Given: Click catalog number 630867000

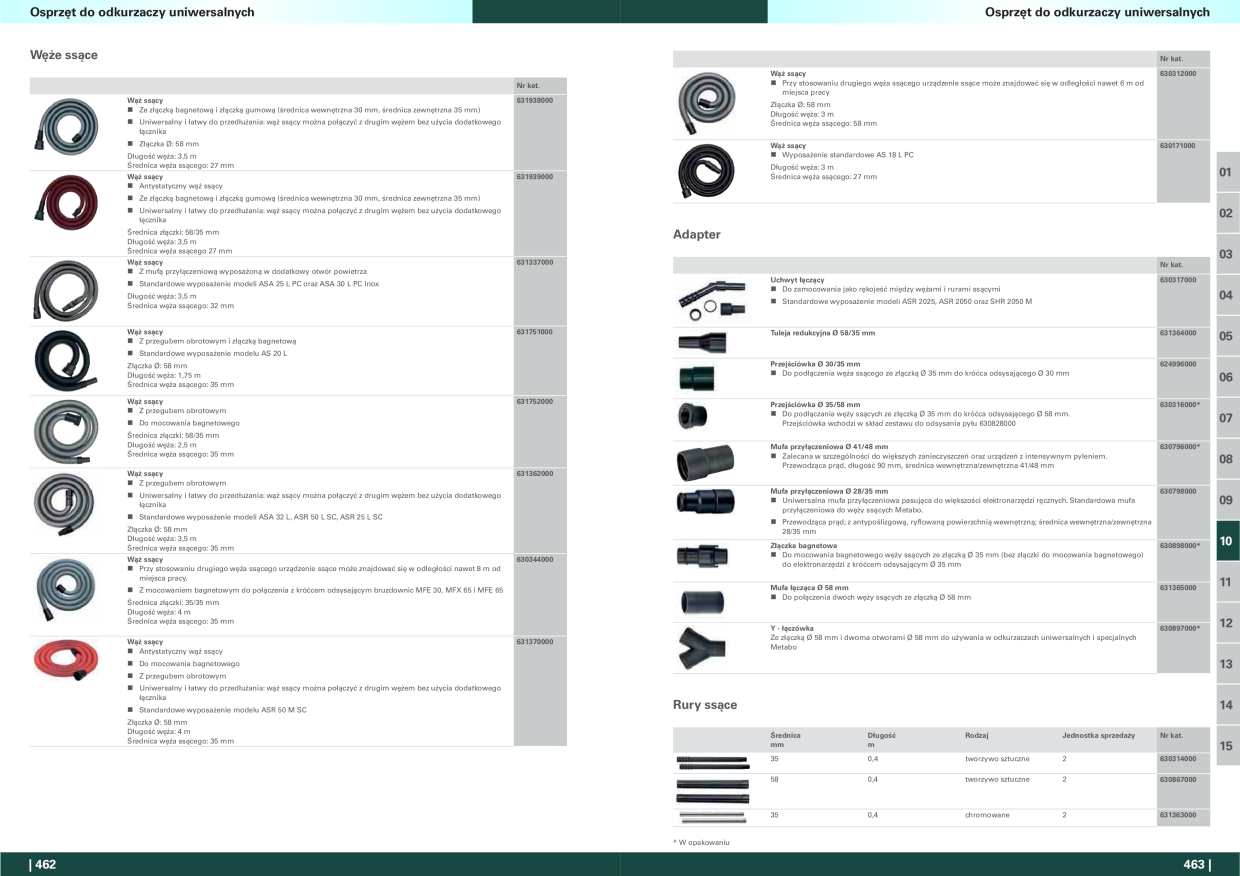Looking at the screenshot, I should (x=1179, y=779).
